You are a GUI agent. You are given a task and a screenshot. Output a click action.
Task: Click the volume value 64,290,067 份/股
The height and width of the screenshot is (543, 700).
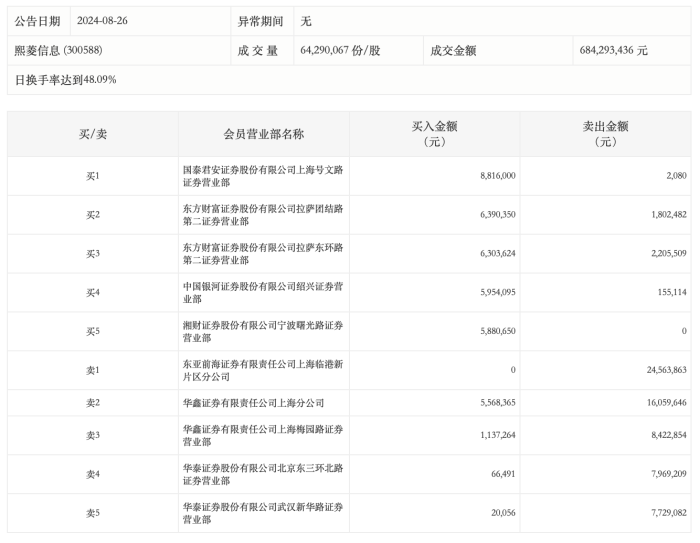pyautogui.click(x=340, y=50)
